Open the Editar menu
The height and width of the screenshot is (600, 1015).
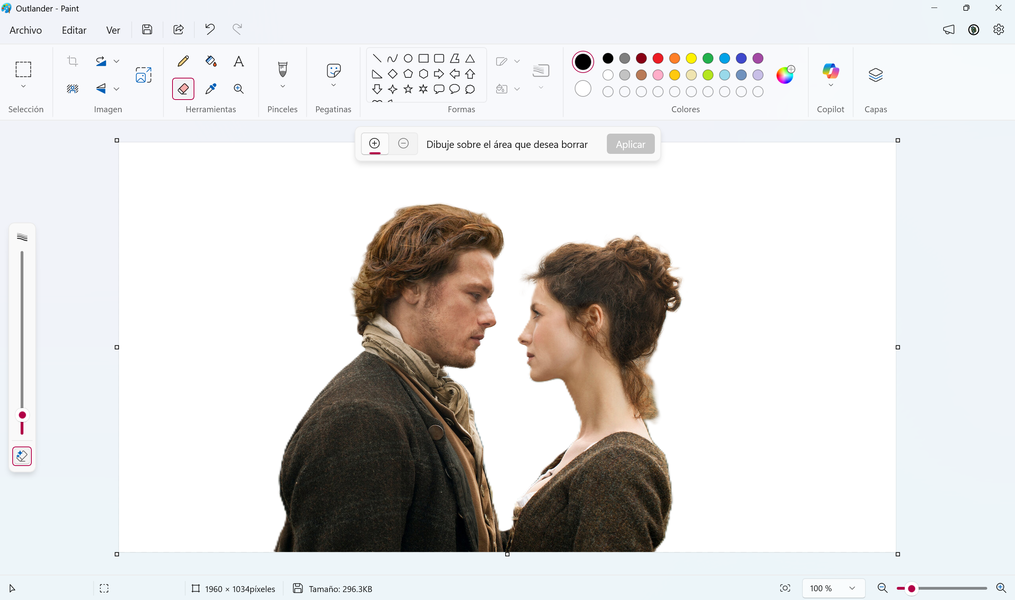(x=74, y=30)
